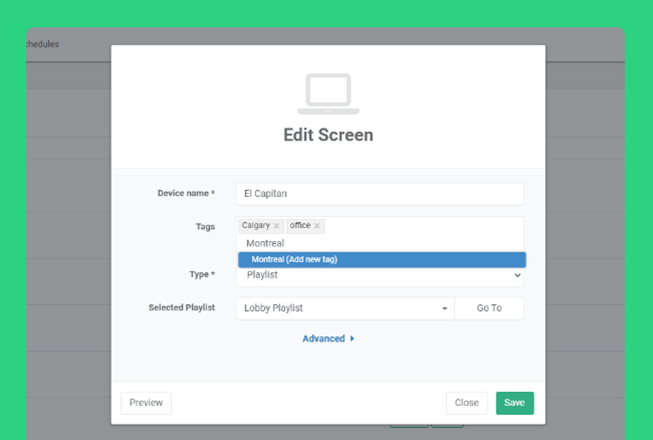Remove the office tag
The width and height of the screenshot is (653, 440).
[317, 226]
